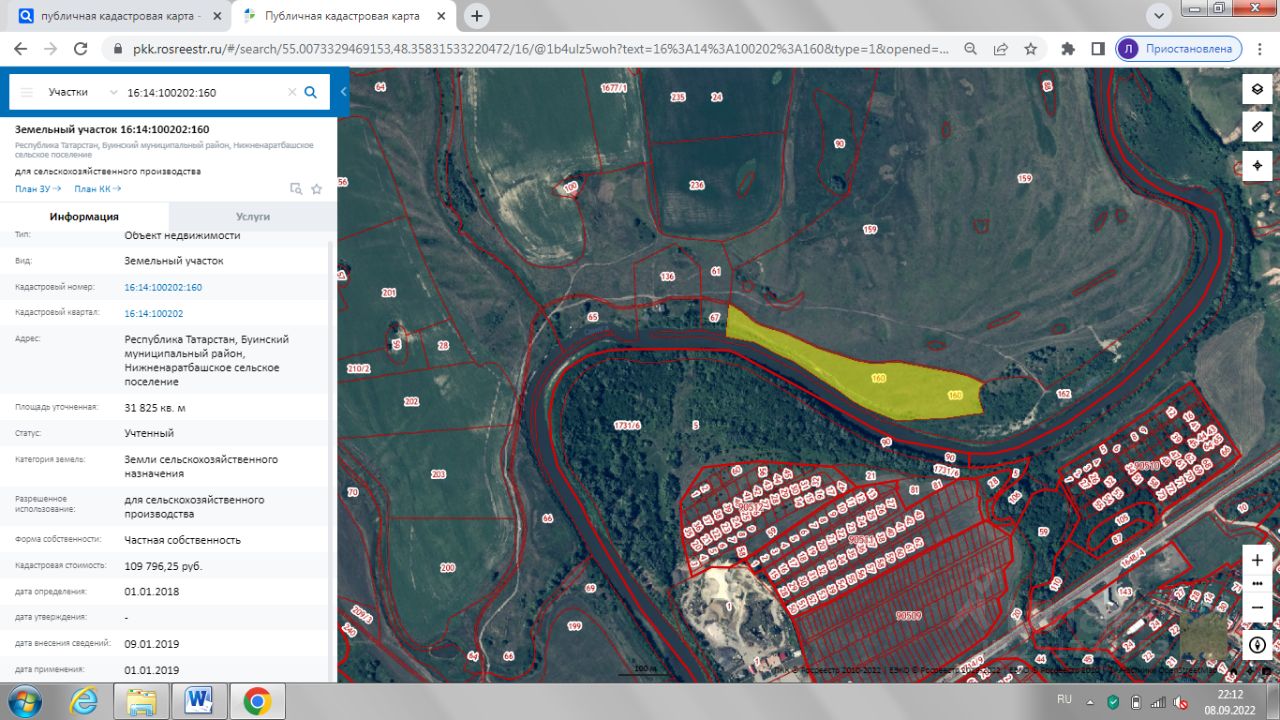Screen dimensions: 1280x720
Task: Open the three-dots zoom options on map
Action: [1257, 584]
